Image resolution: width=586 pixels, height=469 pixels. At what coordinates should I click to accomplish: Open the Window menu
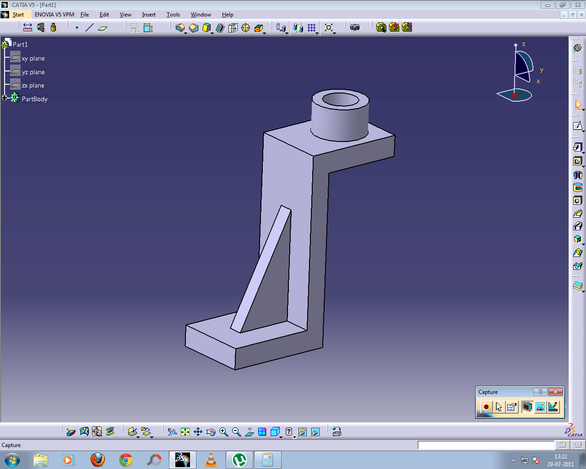click(201, 15)
